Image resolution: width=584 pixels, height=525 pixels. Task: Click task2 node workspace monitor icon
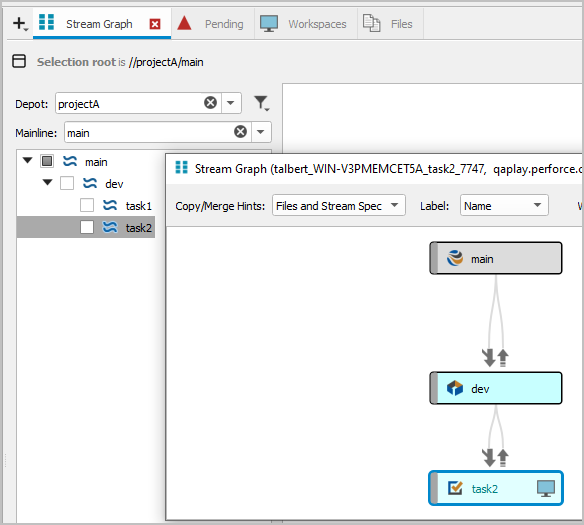click(x=546, y=488)
